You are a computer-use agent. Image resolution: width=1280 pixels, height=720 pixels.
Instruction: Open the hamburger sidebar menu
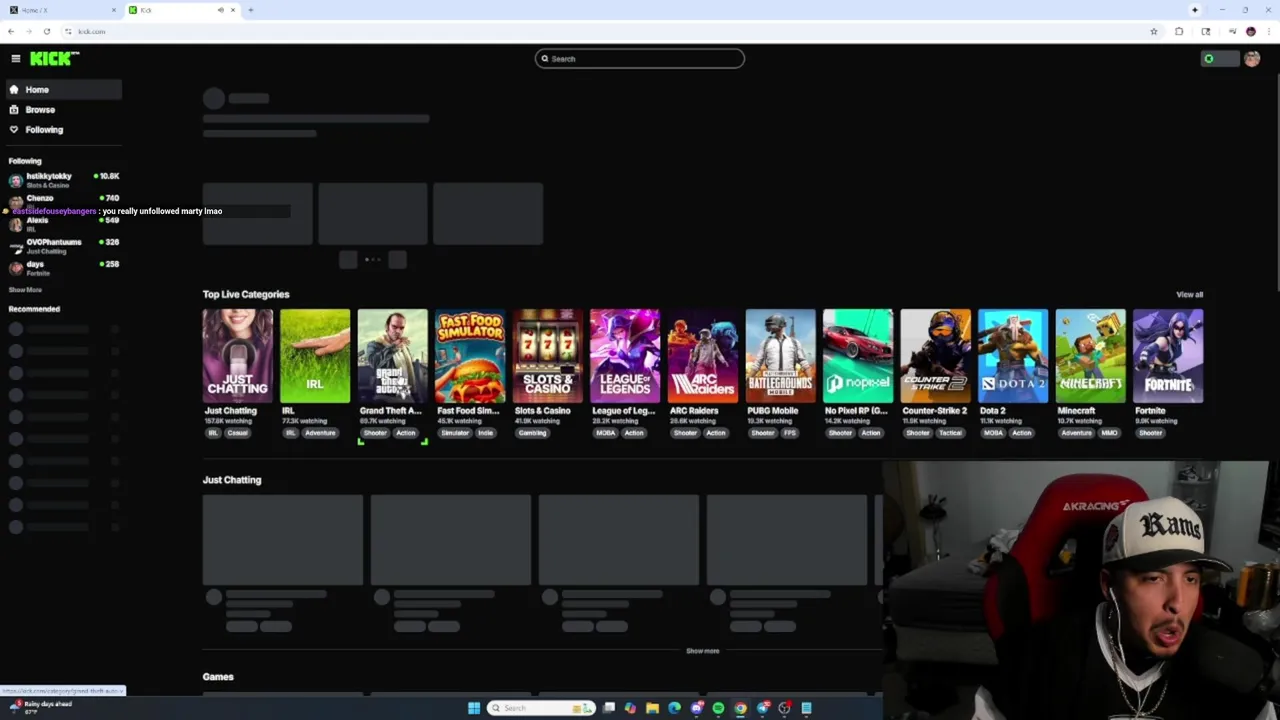pos(16,59)
